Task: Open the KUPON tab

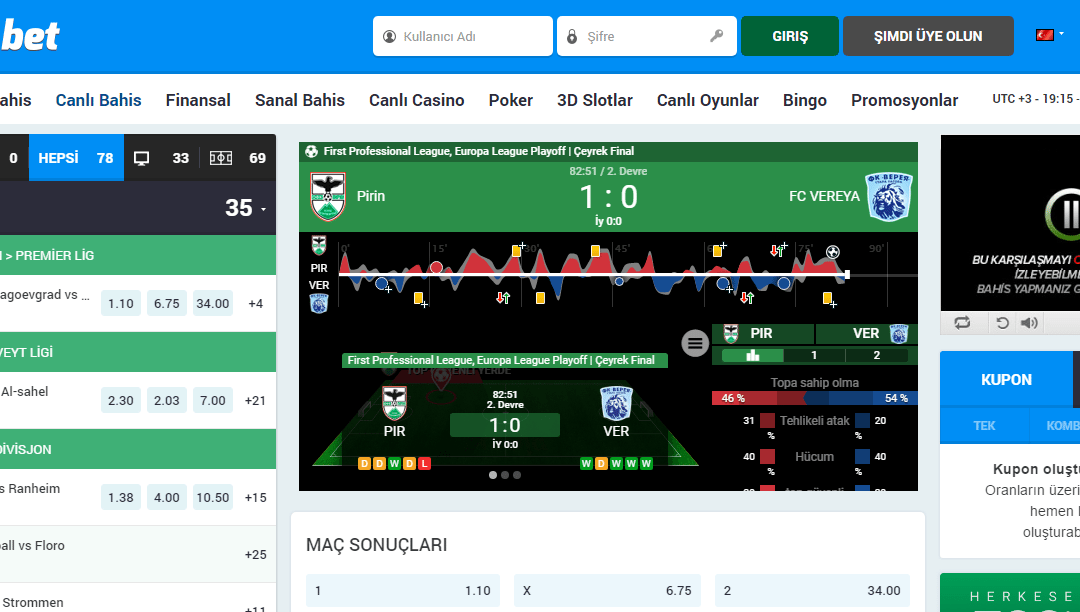Action: [x=1006, y=379]
